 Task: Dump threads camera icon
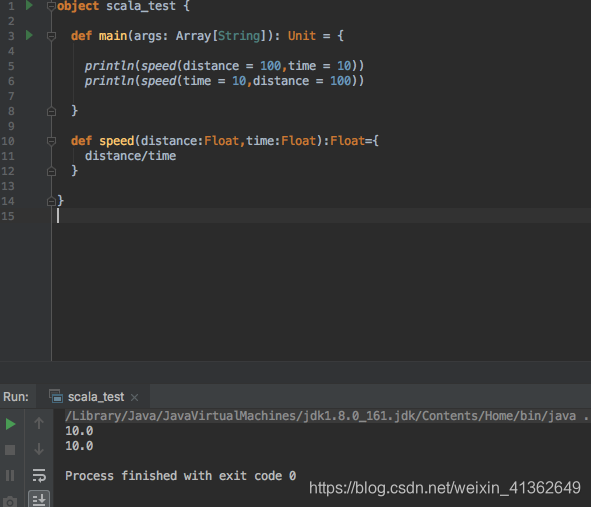point(10,502)
